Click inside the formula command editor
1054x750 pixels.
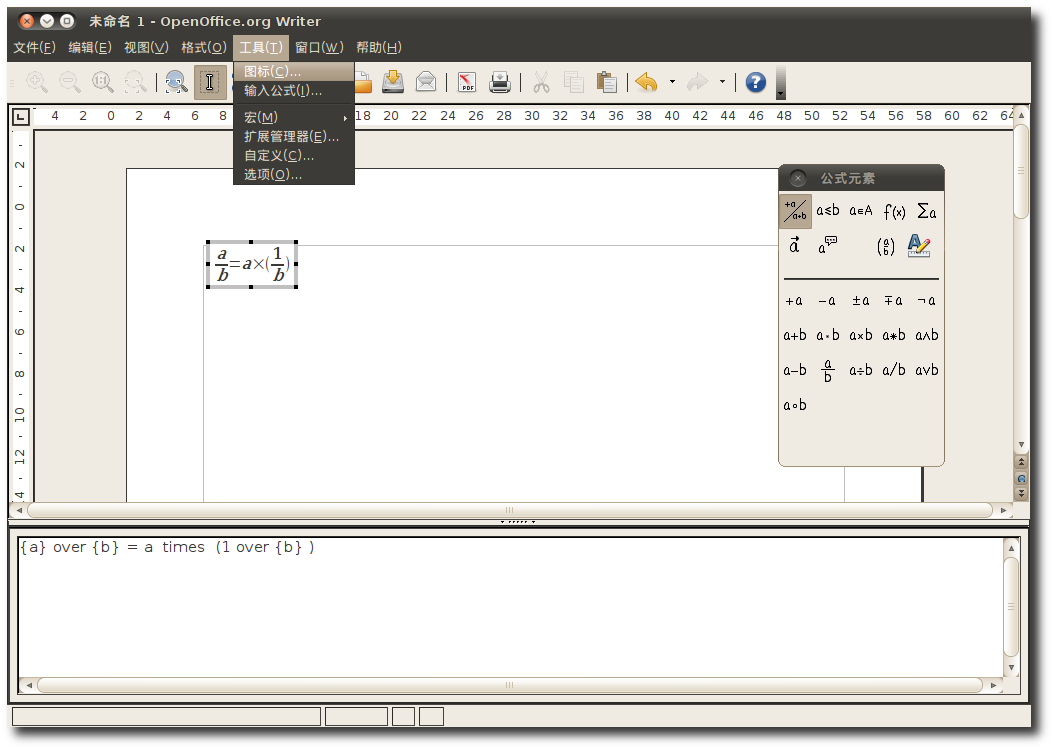[x=510, y=610]
